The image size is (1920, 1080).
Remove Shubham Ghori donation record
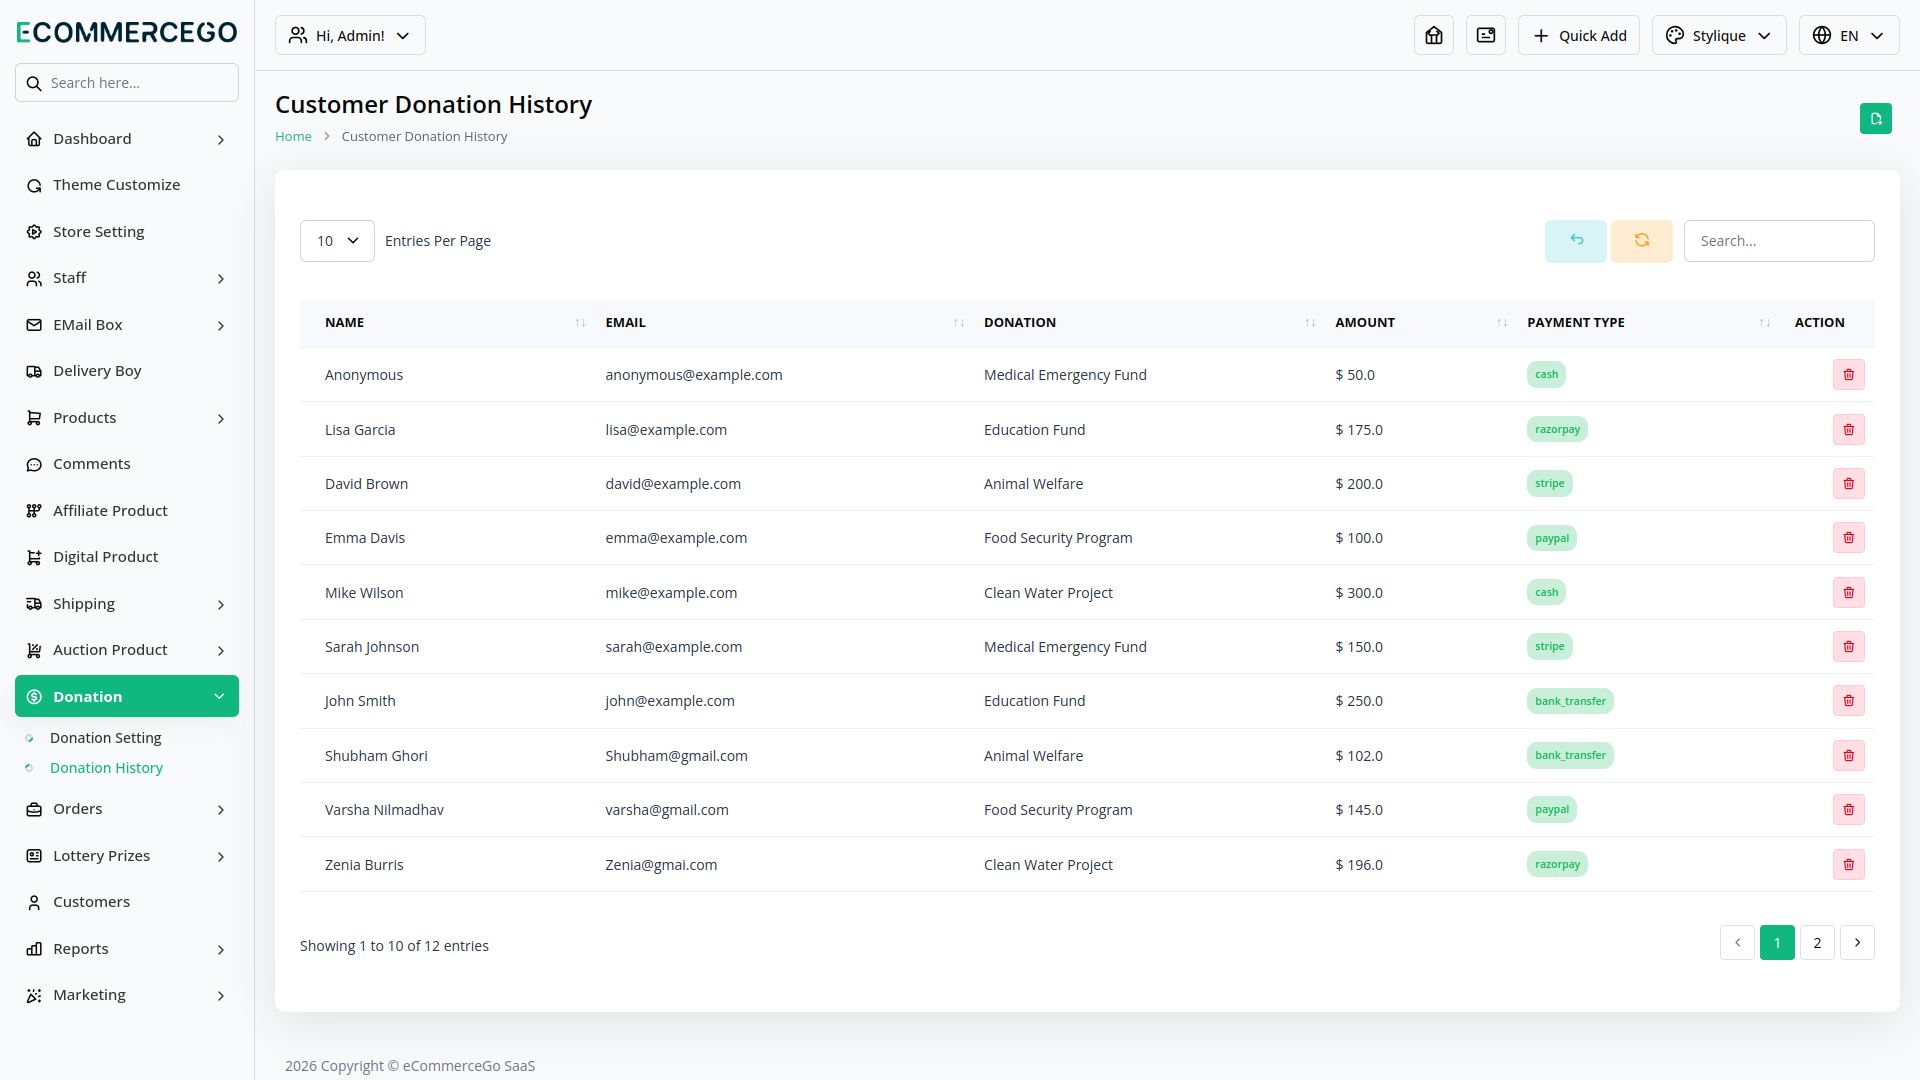pyautogui.click(x=1849, y=756)
